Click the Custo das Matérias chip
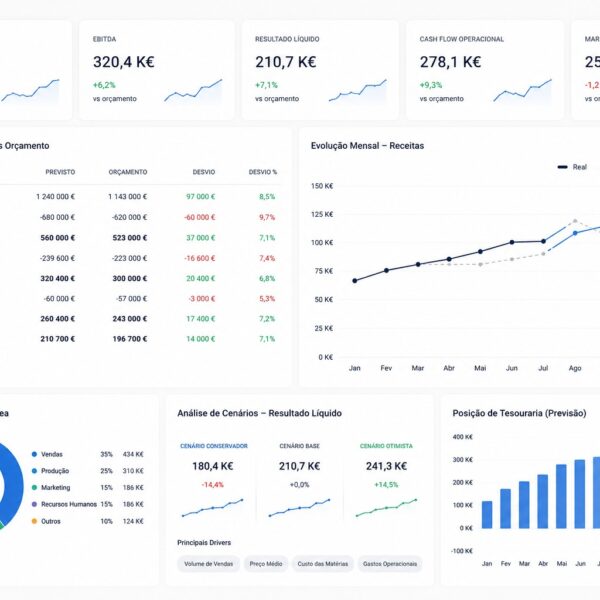 [x=323, y=564]
